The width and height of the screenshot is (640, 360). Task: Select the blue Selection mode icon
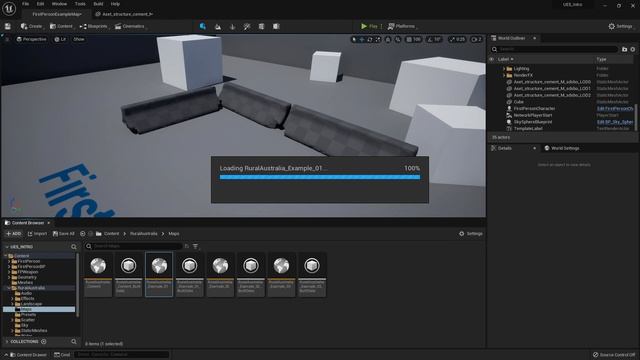(x=203, y=26)
